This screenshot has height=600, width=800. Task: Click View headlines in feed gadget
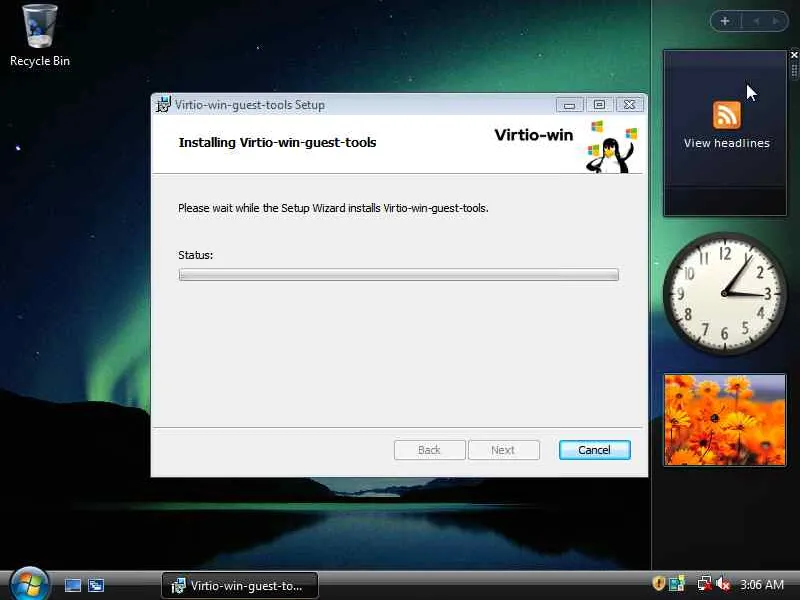(727, 143)
